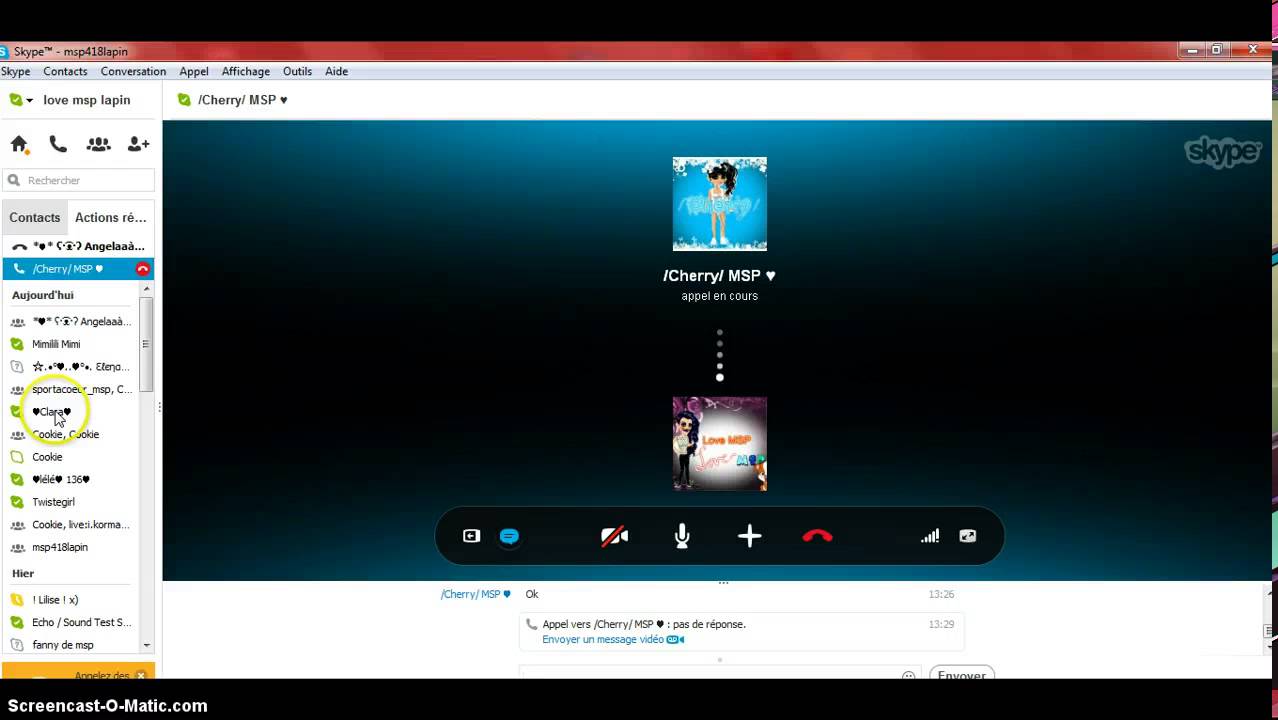Switch to the Actions récentes tab
This screenshot has height=720, width=1278.
[x=110, y=217]
